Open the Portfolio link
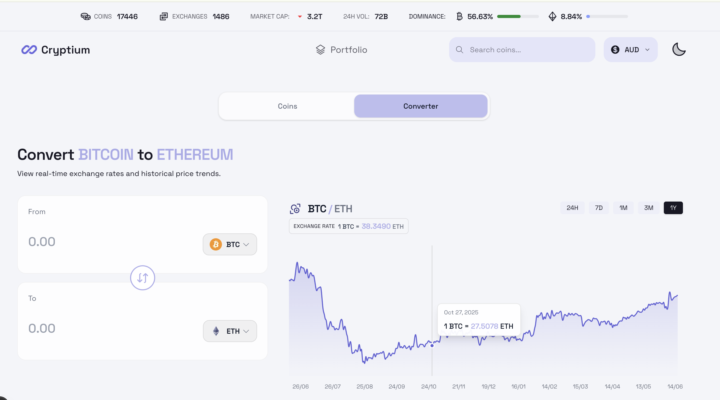720x400 pixels. click(x=342, y=50)
